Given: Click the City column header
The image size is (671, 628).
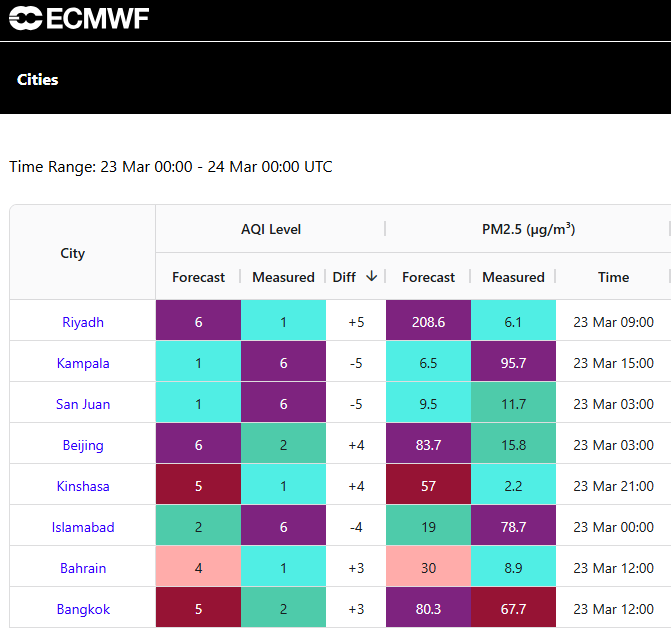Looking at the screenshot, I should (73, 253).
